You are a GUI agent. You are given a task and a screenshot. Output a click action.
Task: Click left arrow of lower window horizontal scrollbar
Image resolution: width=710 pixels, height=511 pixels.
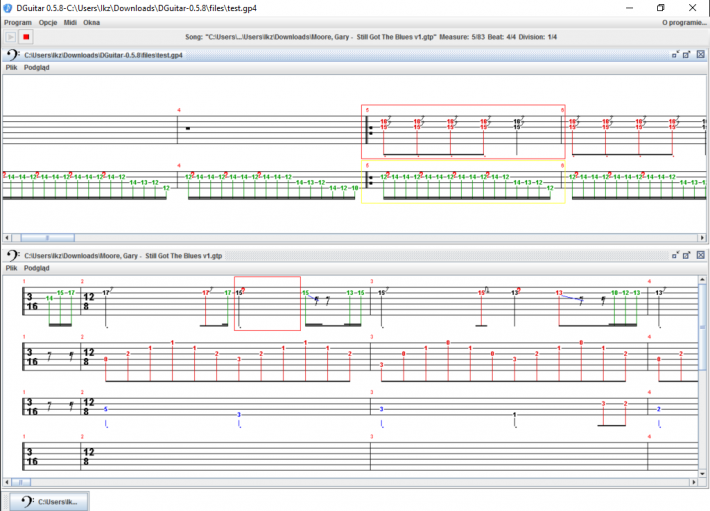[7, 482]
